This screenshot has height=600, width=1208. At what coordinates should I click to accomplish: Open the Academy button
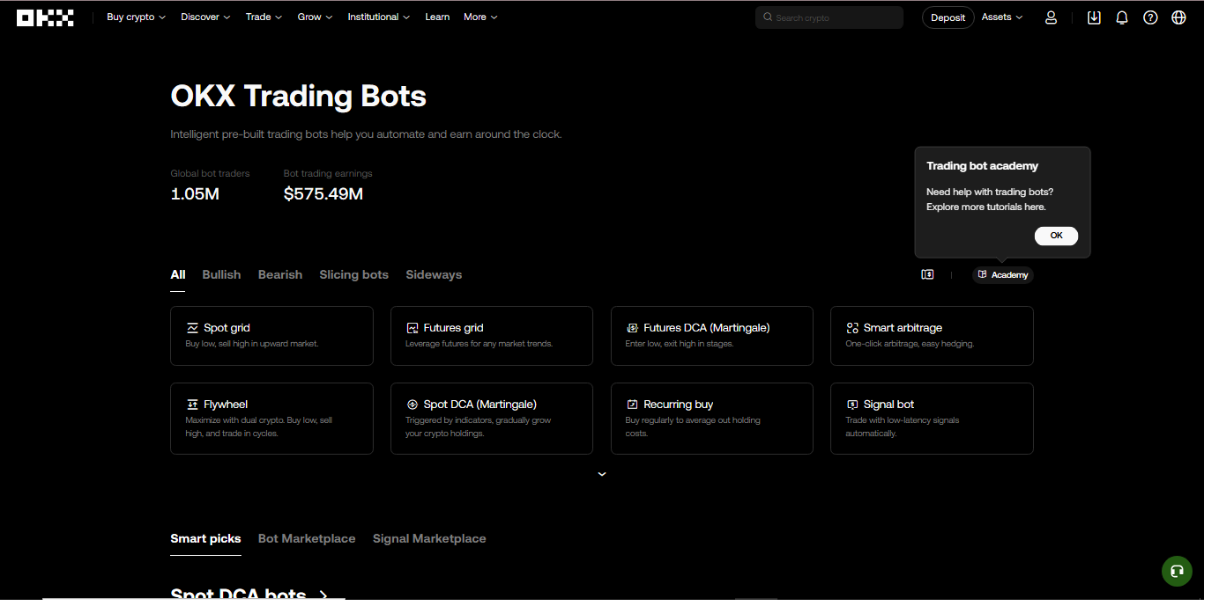tap(1003, 274)
